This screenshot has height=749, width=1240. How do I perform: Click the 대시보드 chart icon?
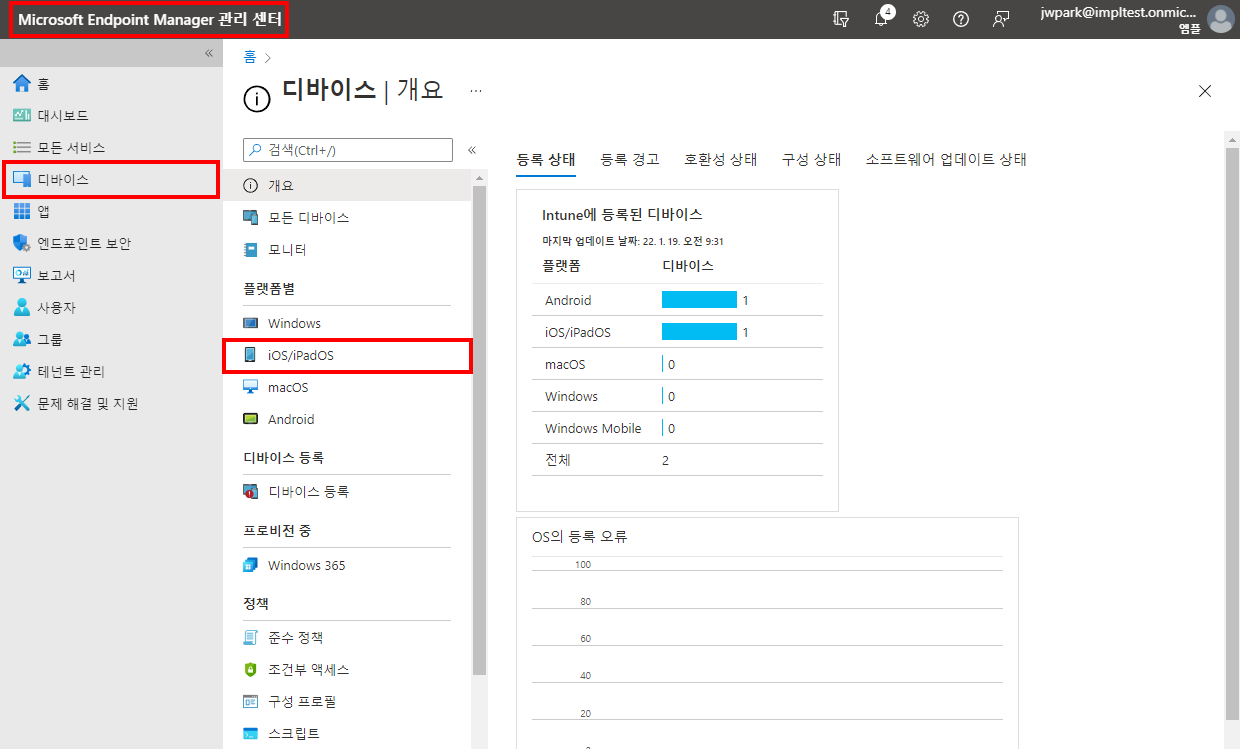pos(22,115)
